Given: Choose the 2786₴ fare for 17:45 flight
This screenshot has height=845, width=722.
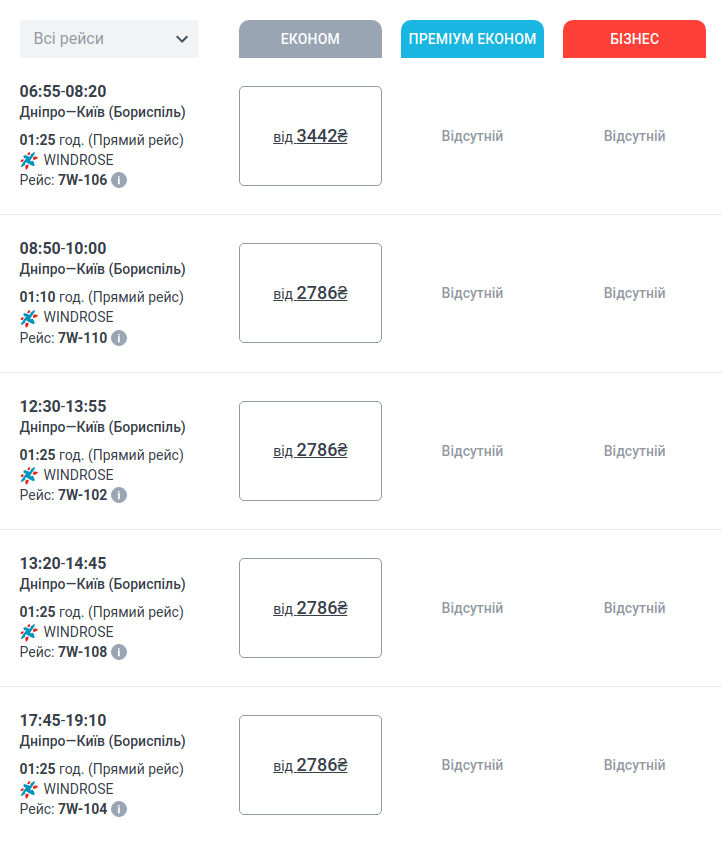Looking at the screenshot, I should click(x=310, y=765).
